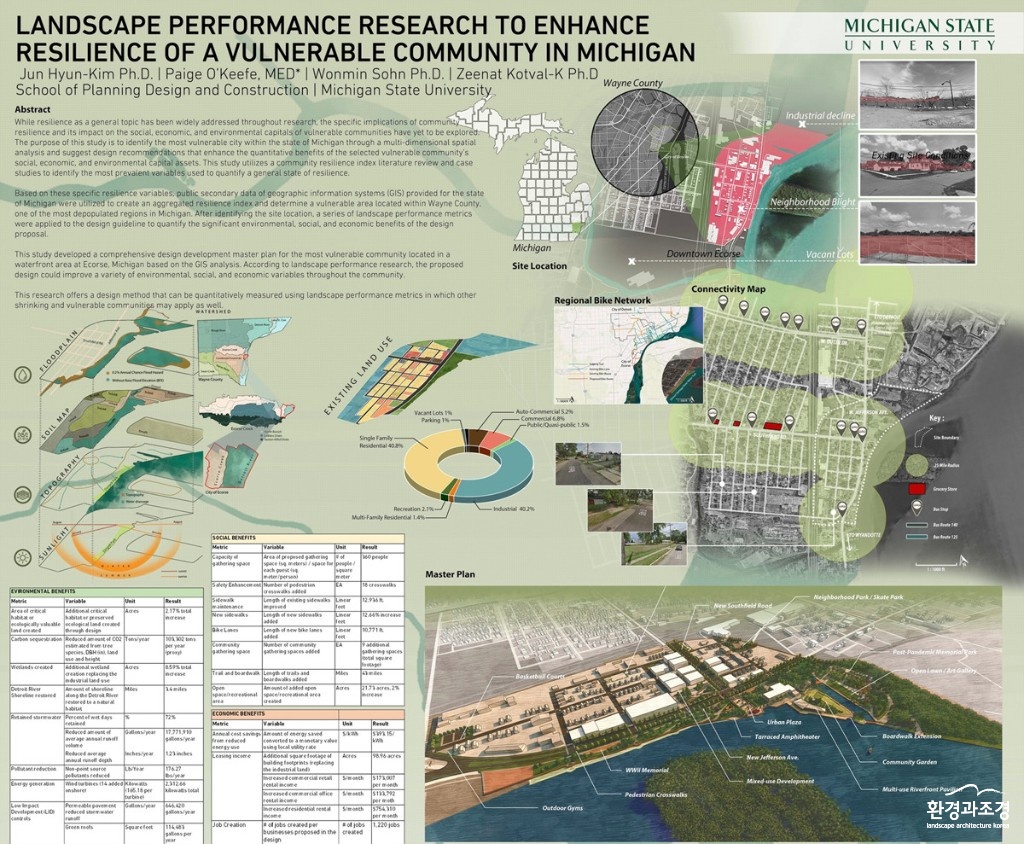Click the 'Recreation 2.1%' chart label

(x=413, y=508)
